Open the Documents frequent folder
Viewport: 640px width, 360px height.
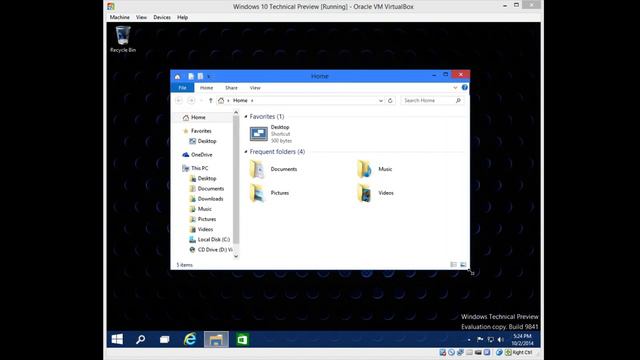(x=273, y=169)
